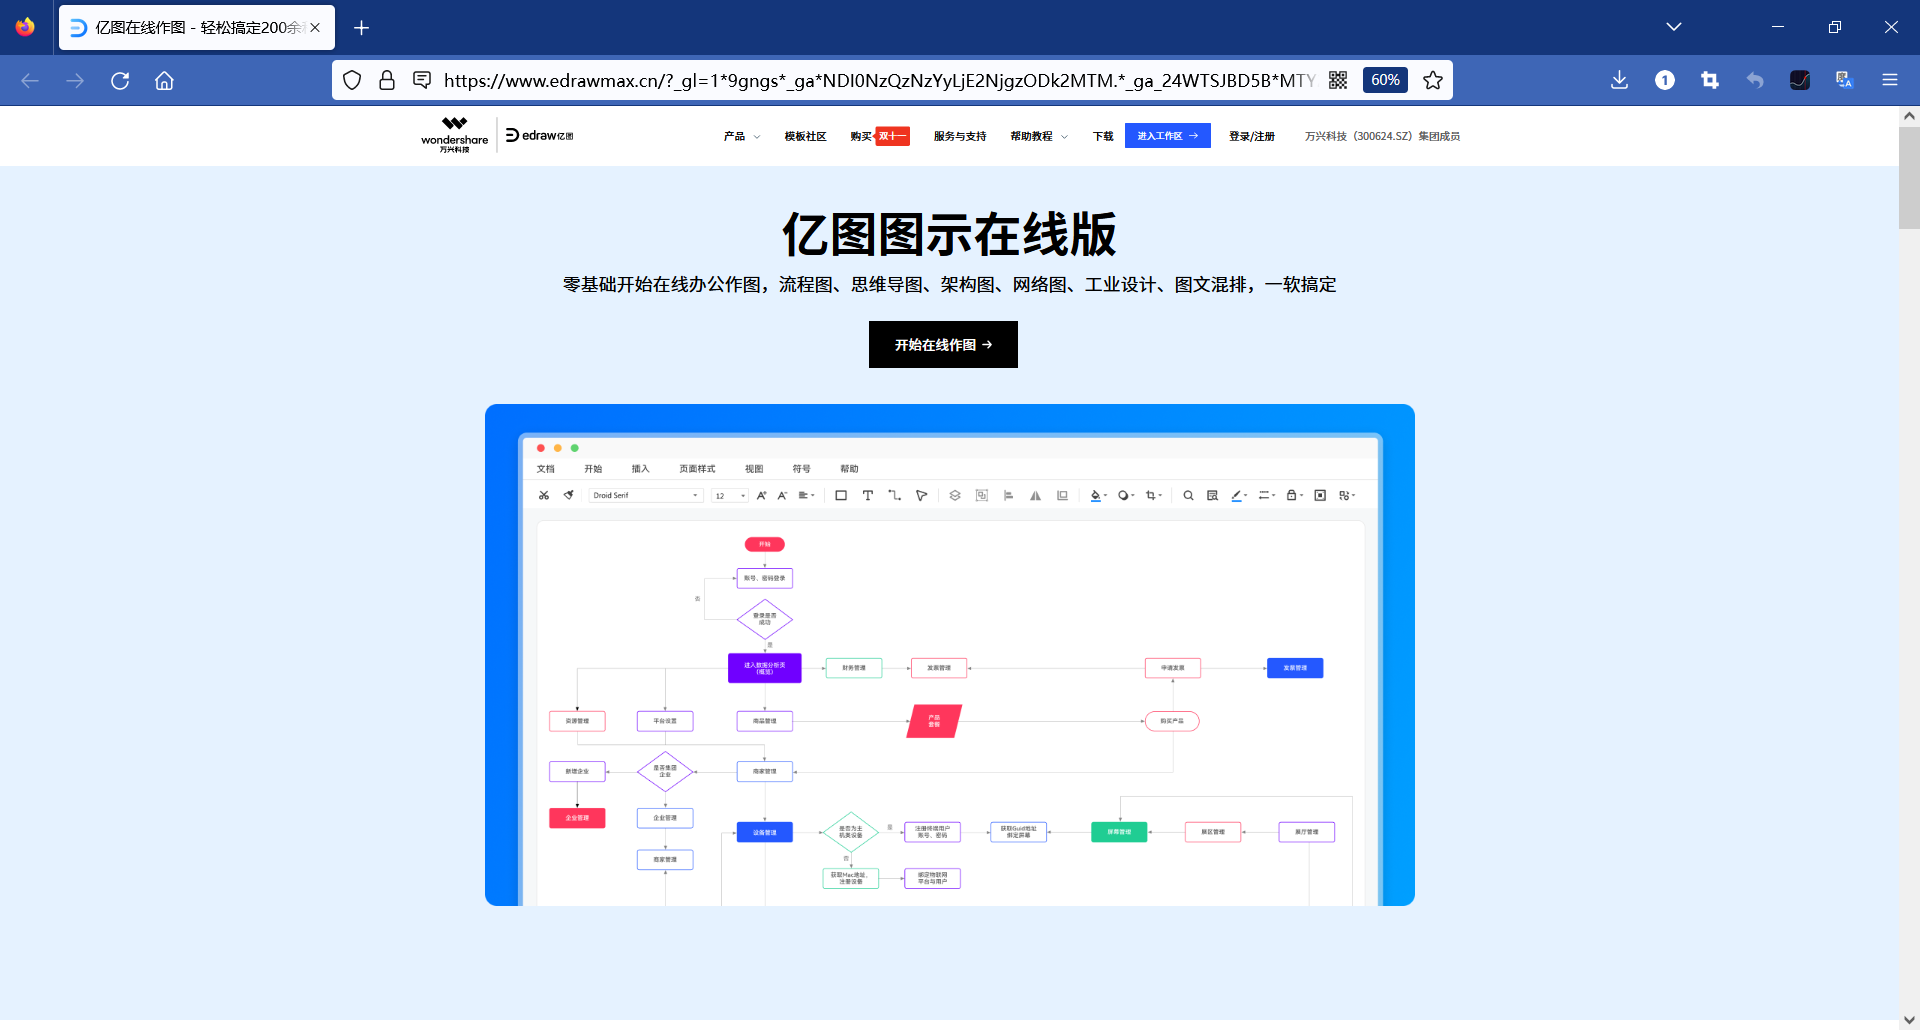Click the flowchart editor preview image
1920x1030 pixels.
(950, 655)
